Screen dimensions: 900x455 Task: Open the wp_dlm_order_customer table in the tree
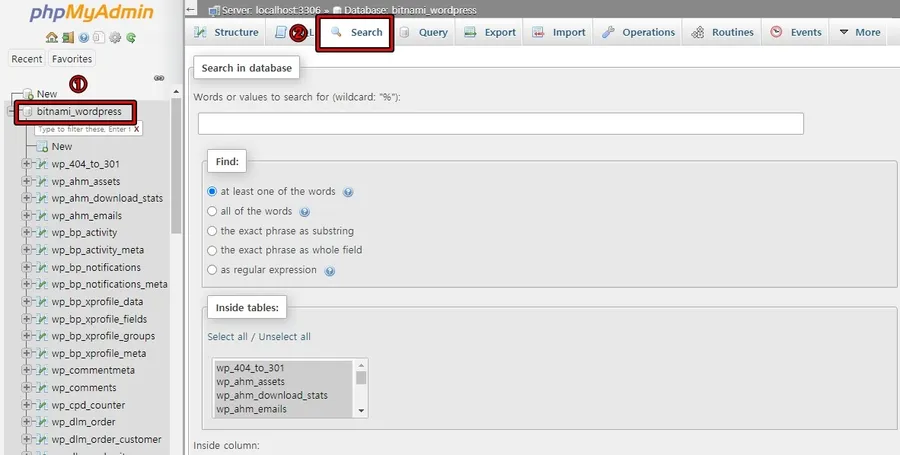(x=106, y=440)
